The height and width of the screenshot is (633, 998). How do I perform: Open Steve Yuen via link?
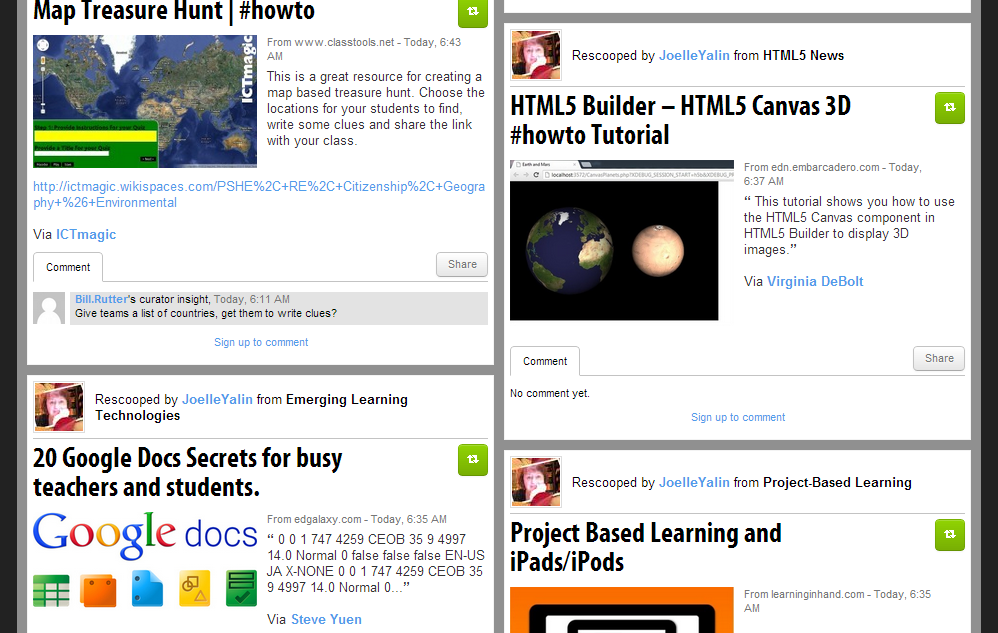[326, 619]
